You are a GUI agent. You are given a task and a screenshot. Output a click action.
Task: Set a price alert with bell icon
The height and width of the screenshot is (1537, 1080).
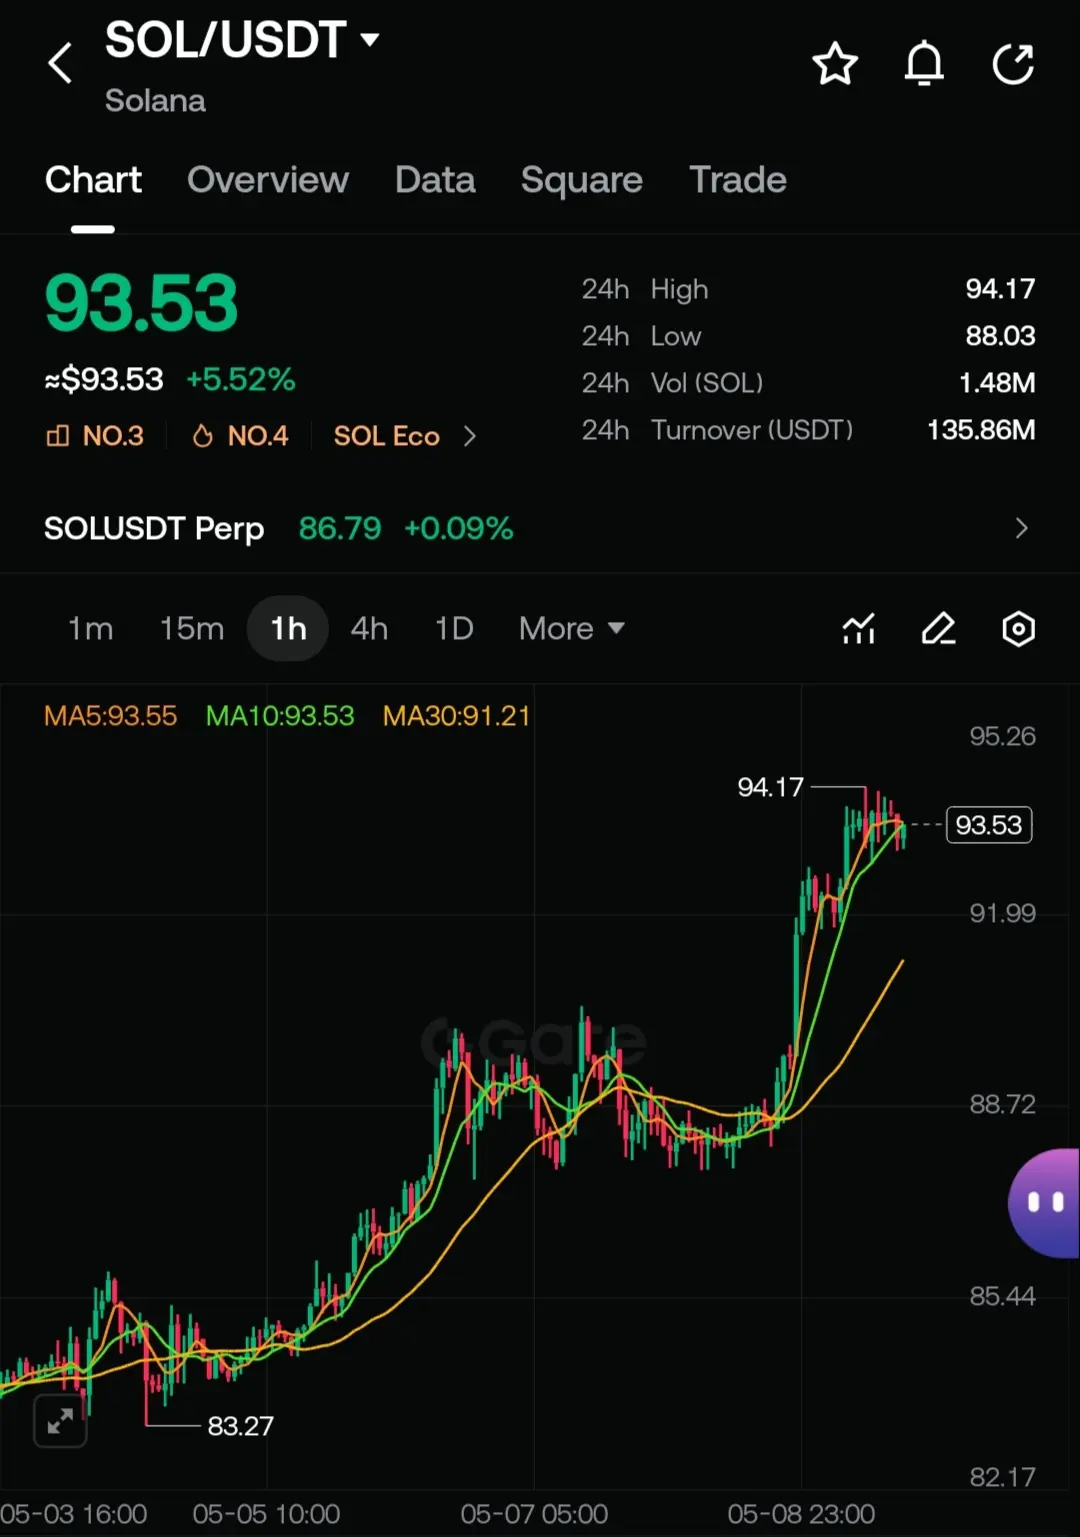(924, 64)
